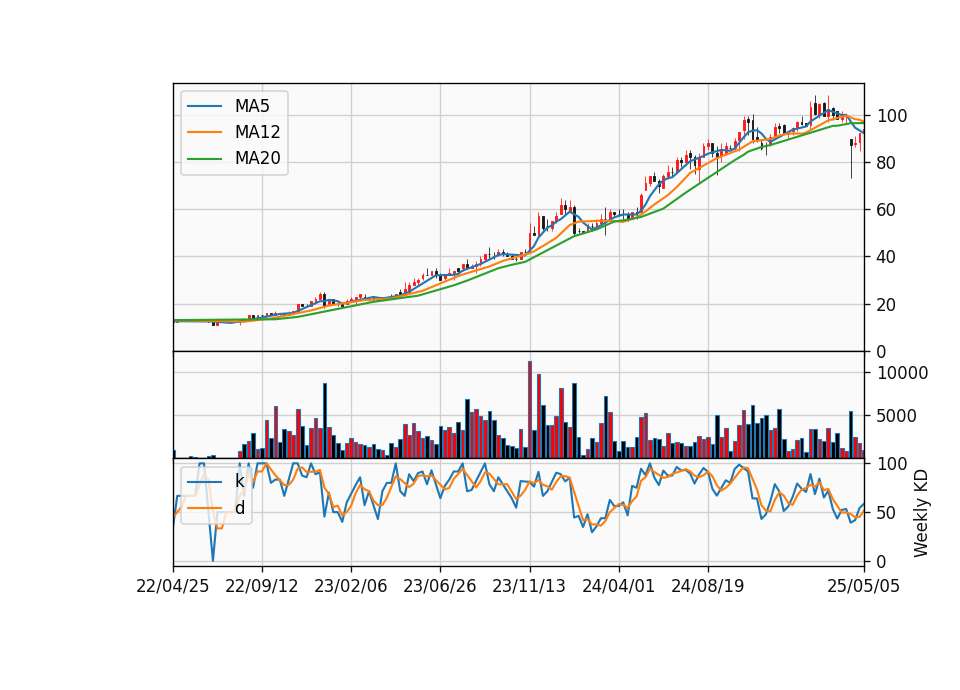
Task: Click the 10000 volume axis tick label
Action: click(903, 373)
